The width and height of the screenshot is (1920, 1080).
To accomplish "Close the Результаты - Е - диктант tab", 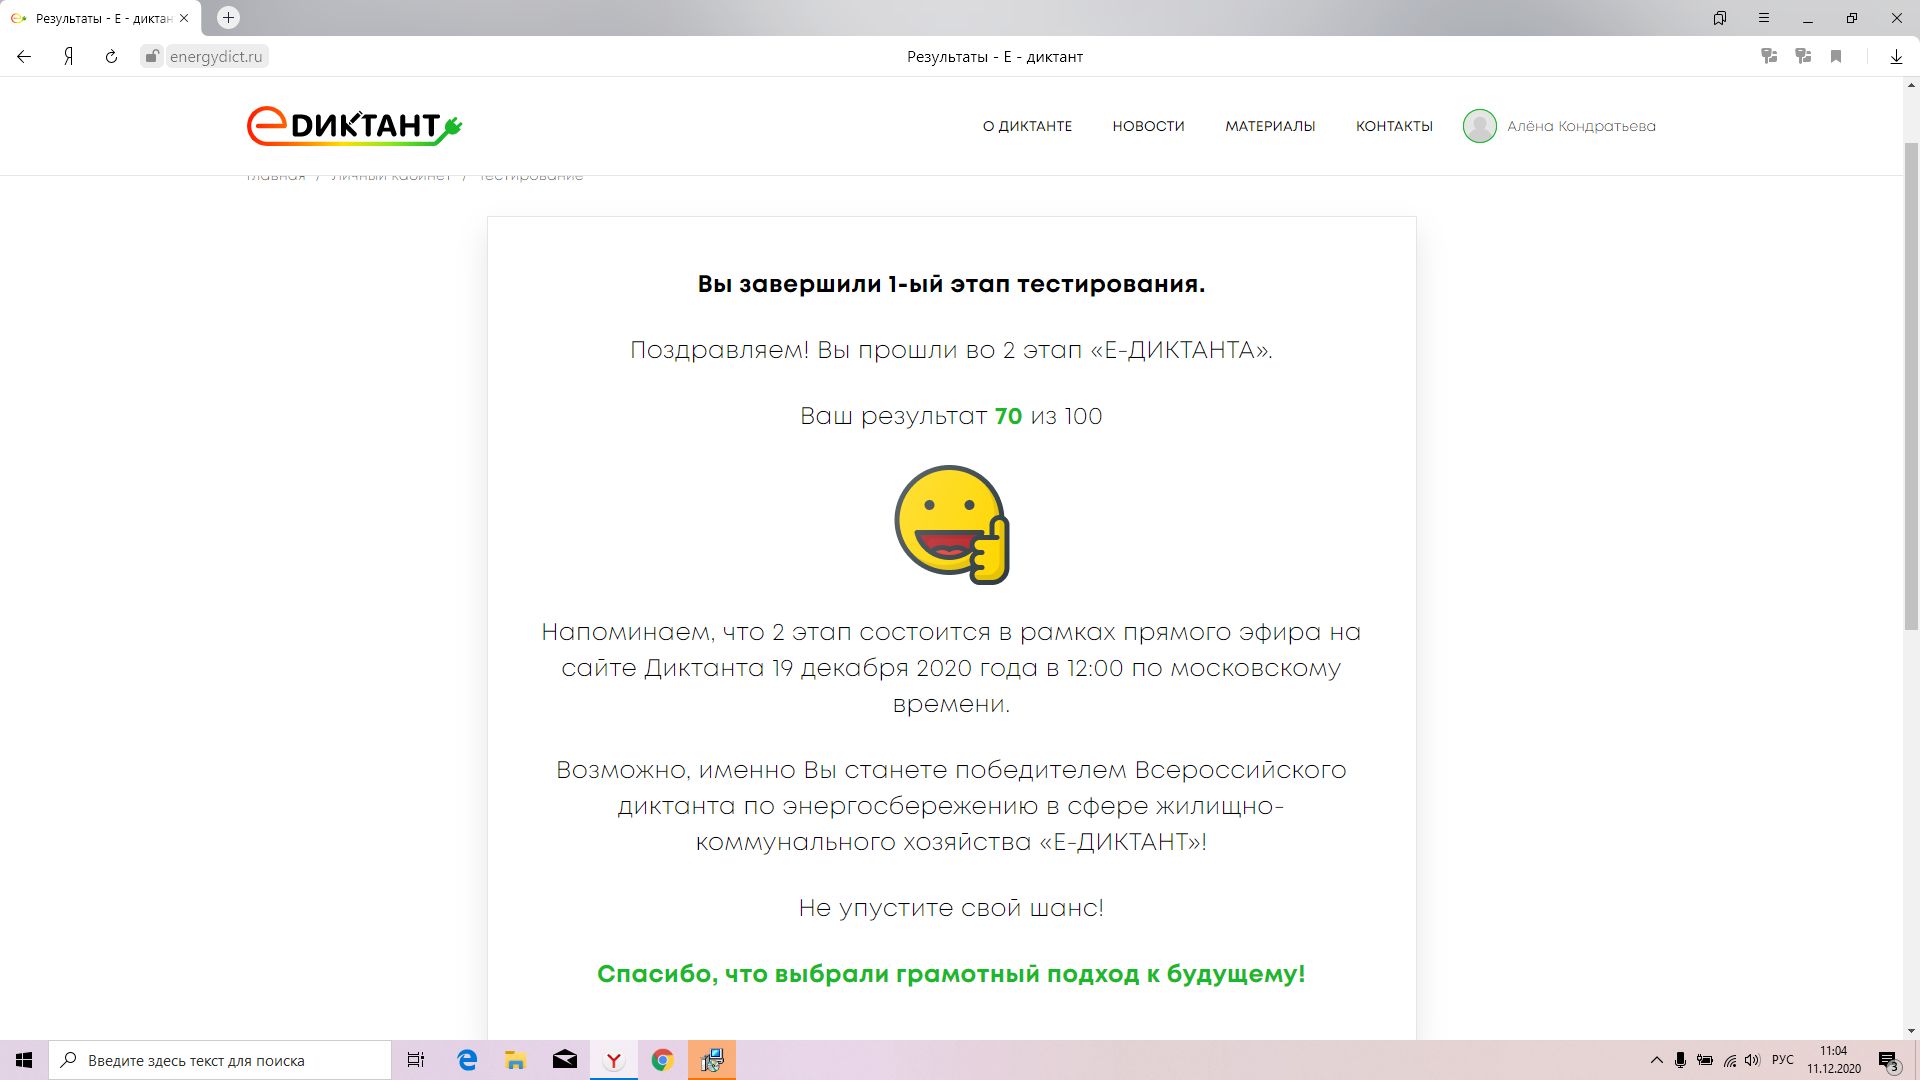I will 184,18.
